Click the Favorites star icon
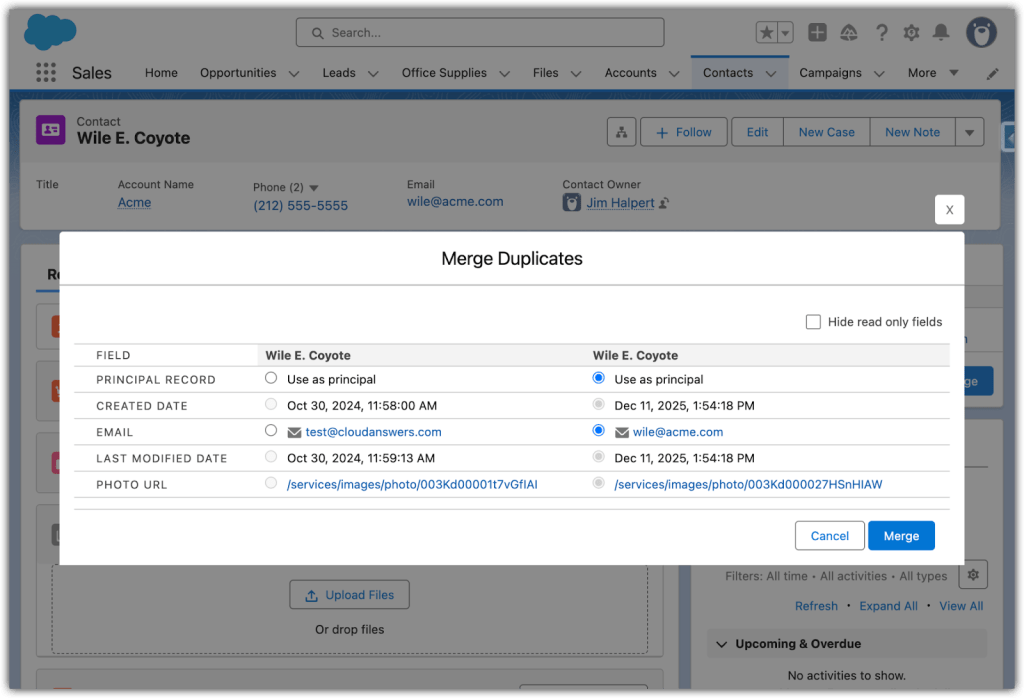Viewport: 1024px width, 698px height. tap(766, 33)
